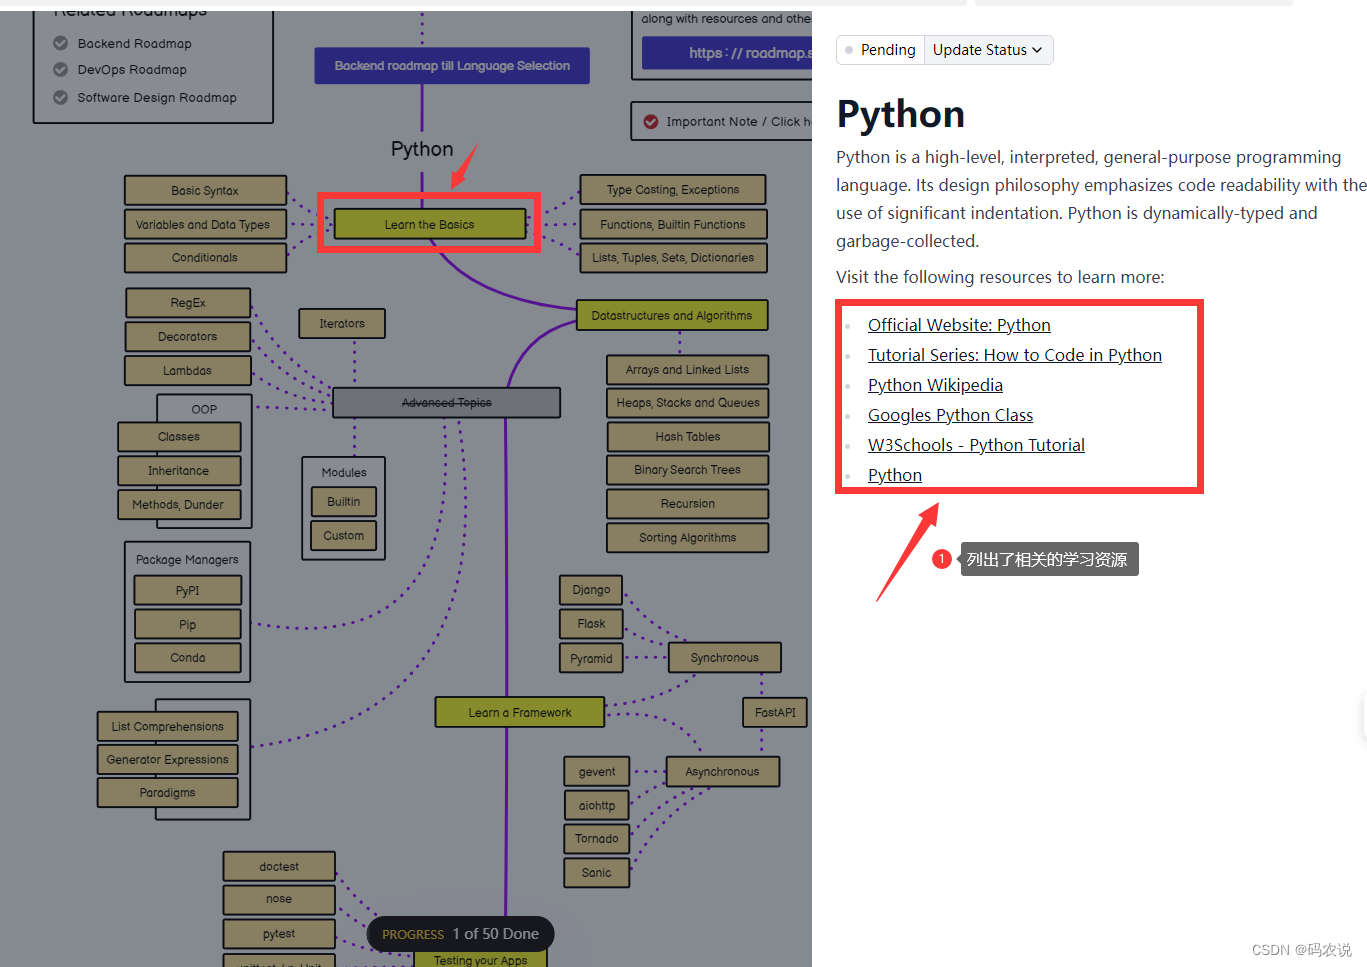Select the Flask node
This screenshot has width=1367, height=967.
pos(591,623)
